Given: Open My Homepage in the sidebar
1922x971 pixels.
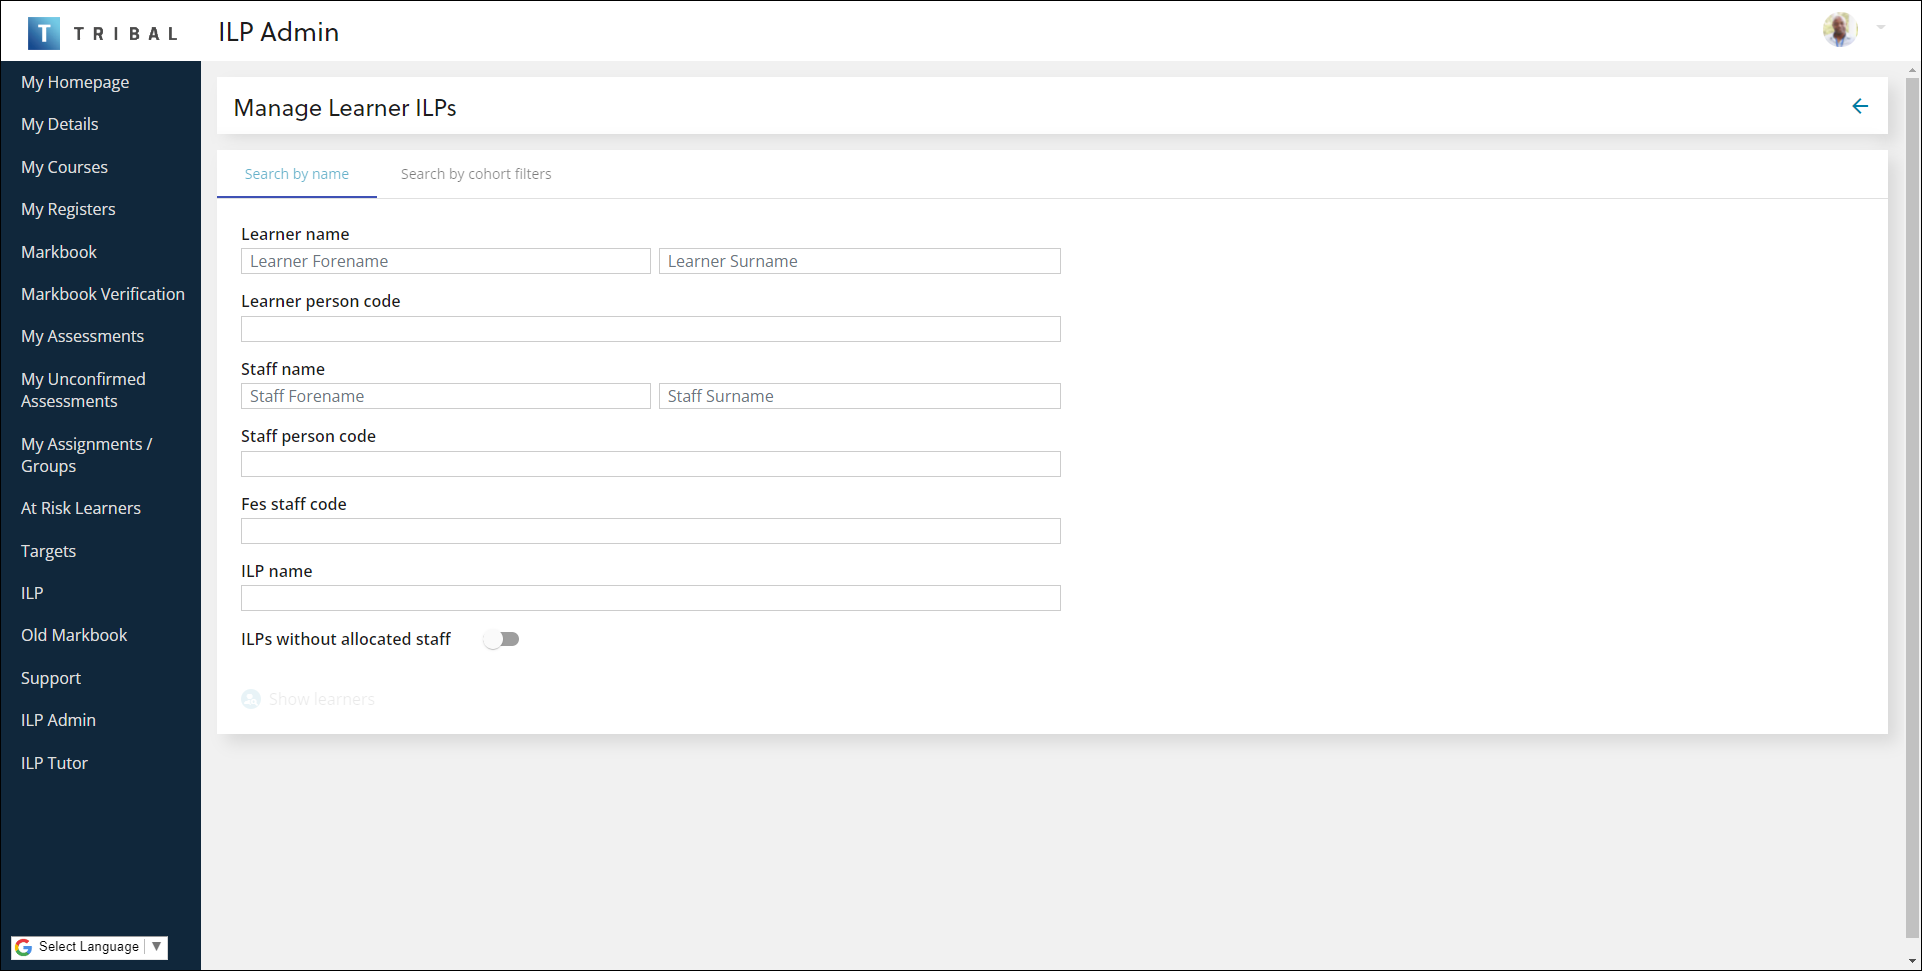Looking at the screenshot, I should pyautogui.click(x=75, y=82).
